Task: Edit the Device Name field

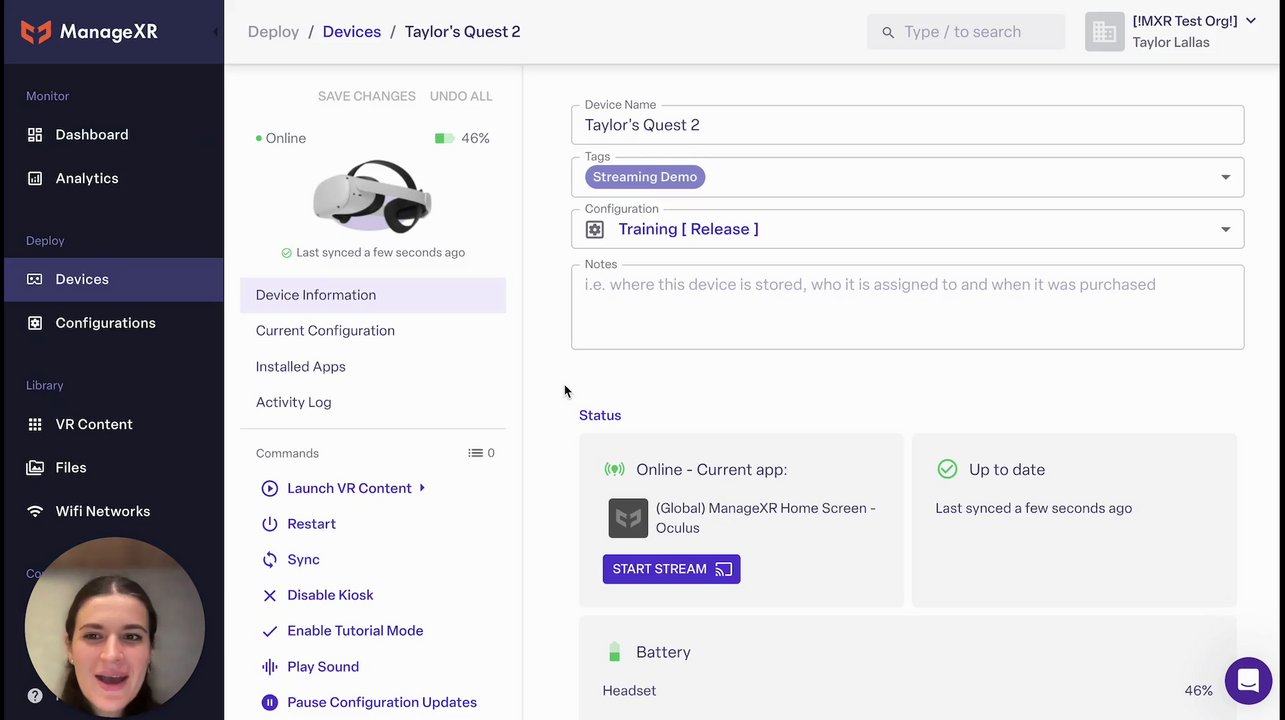Action: (x=907, y=125)
